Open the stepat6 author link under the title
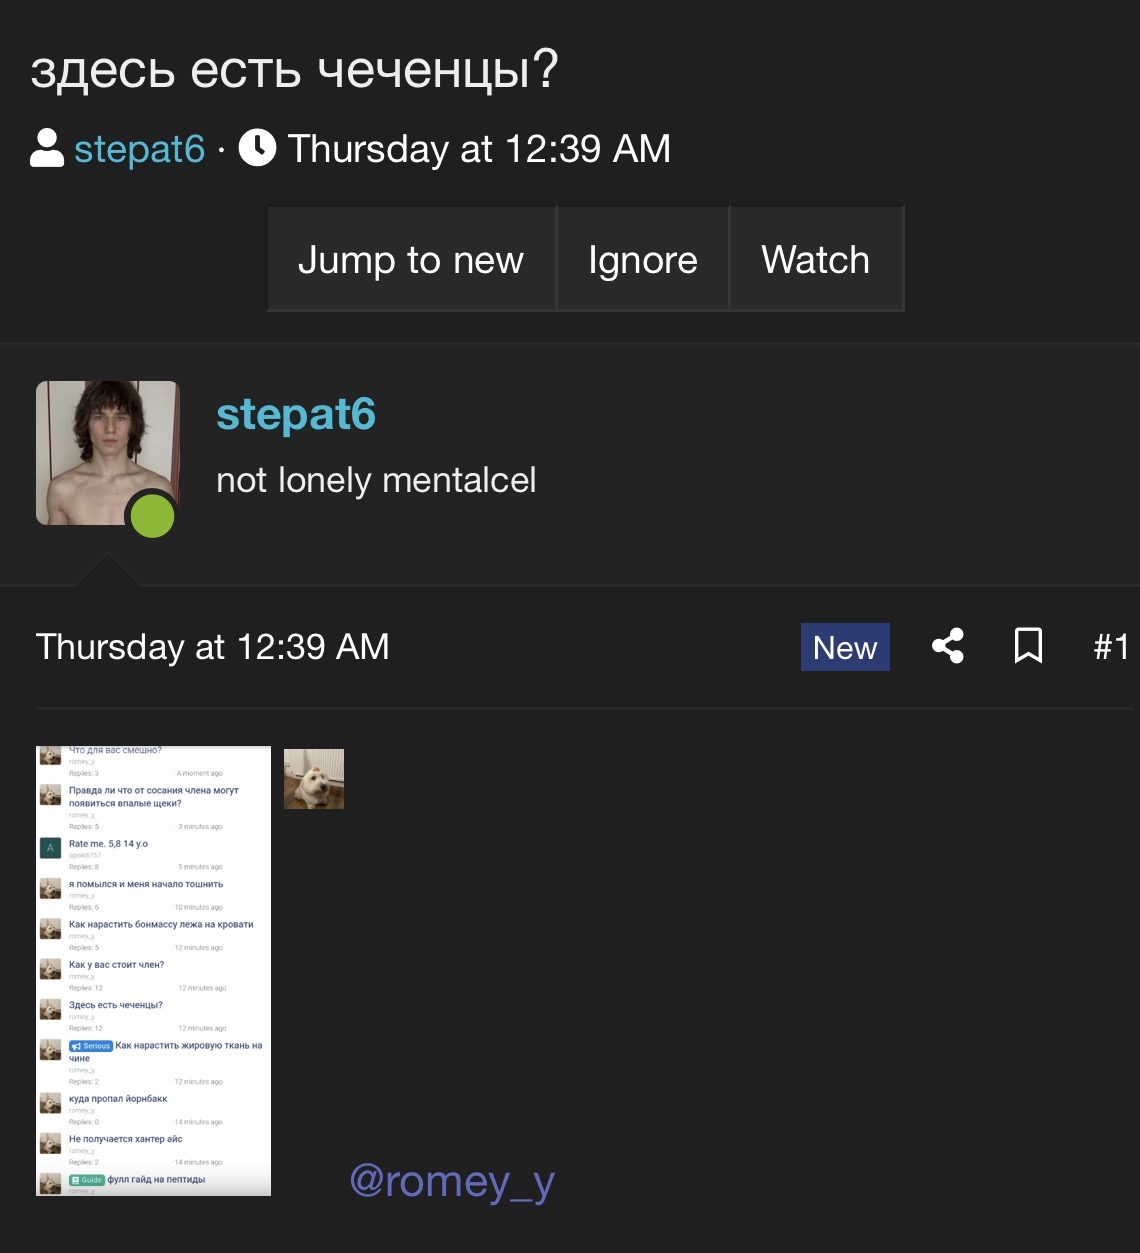This screenshot has height=1253, width=1140. (139, 149)
